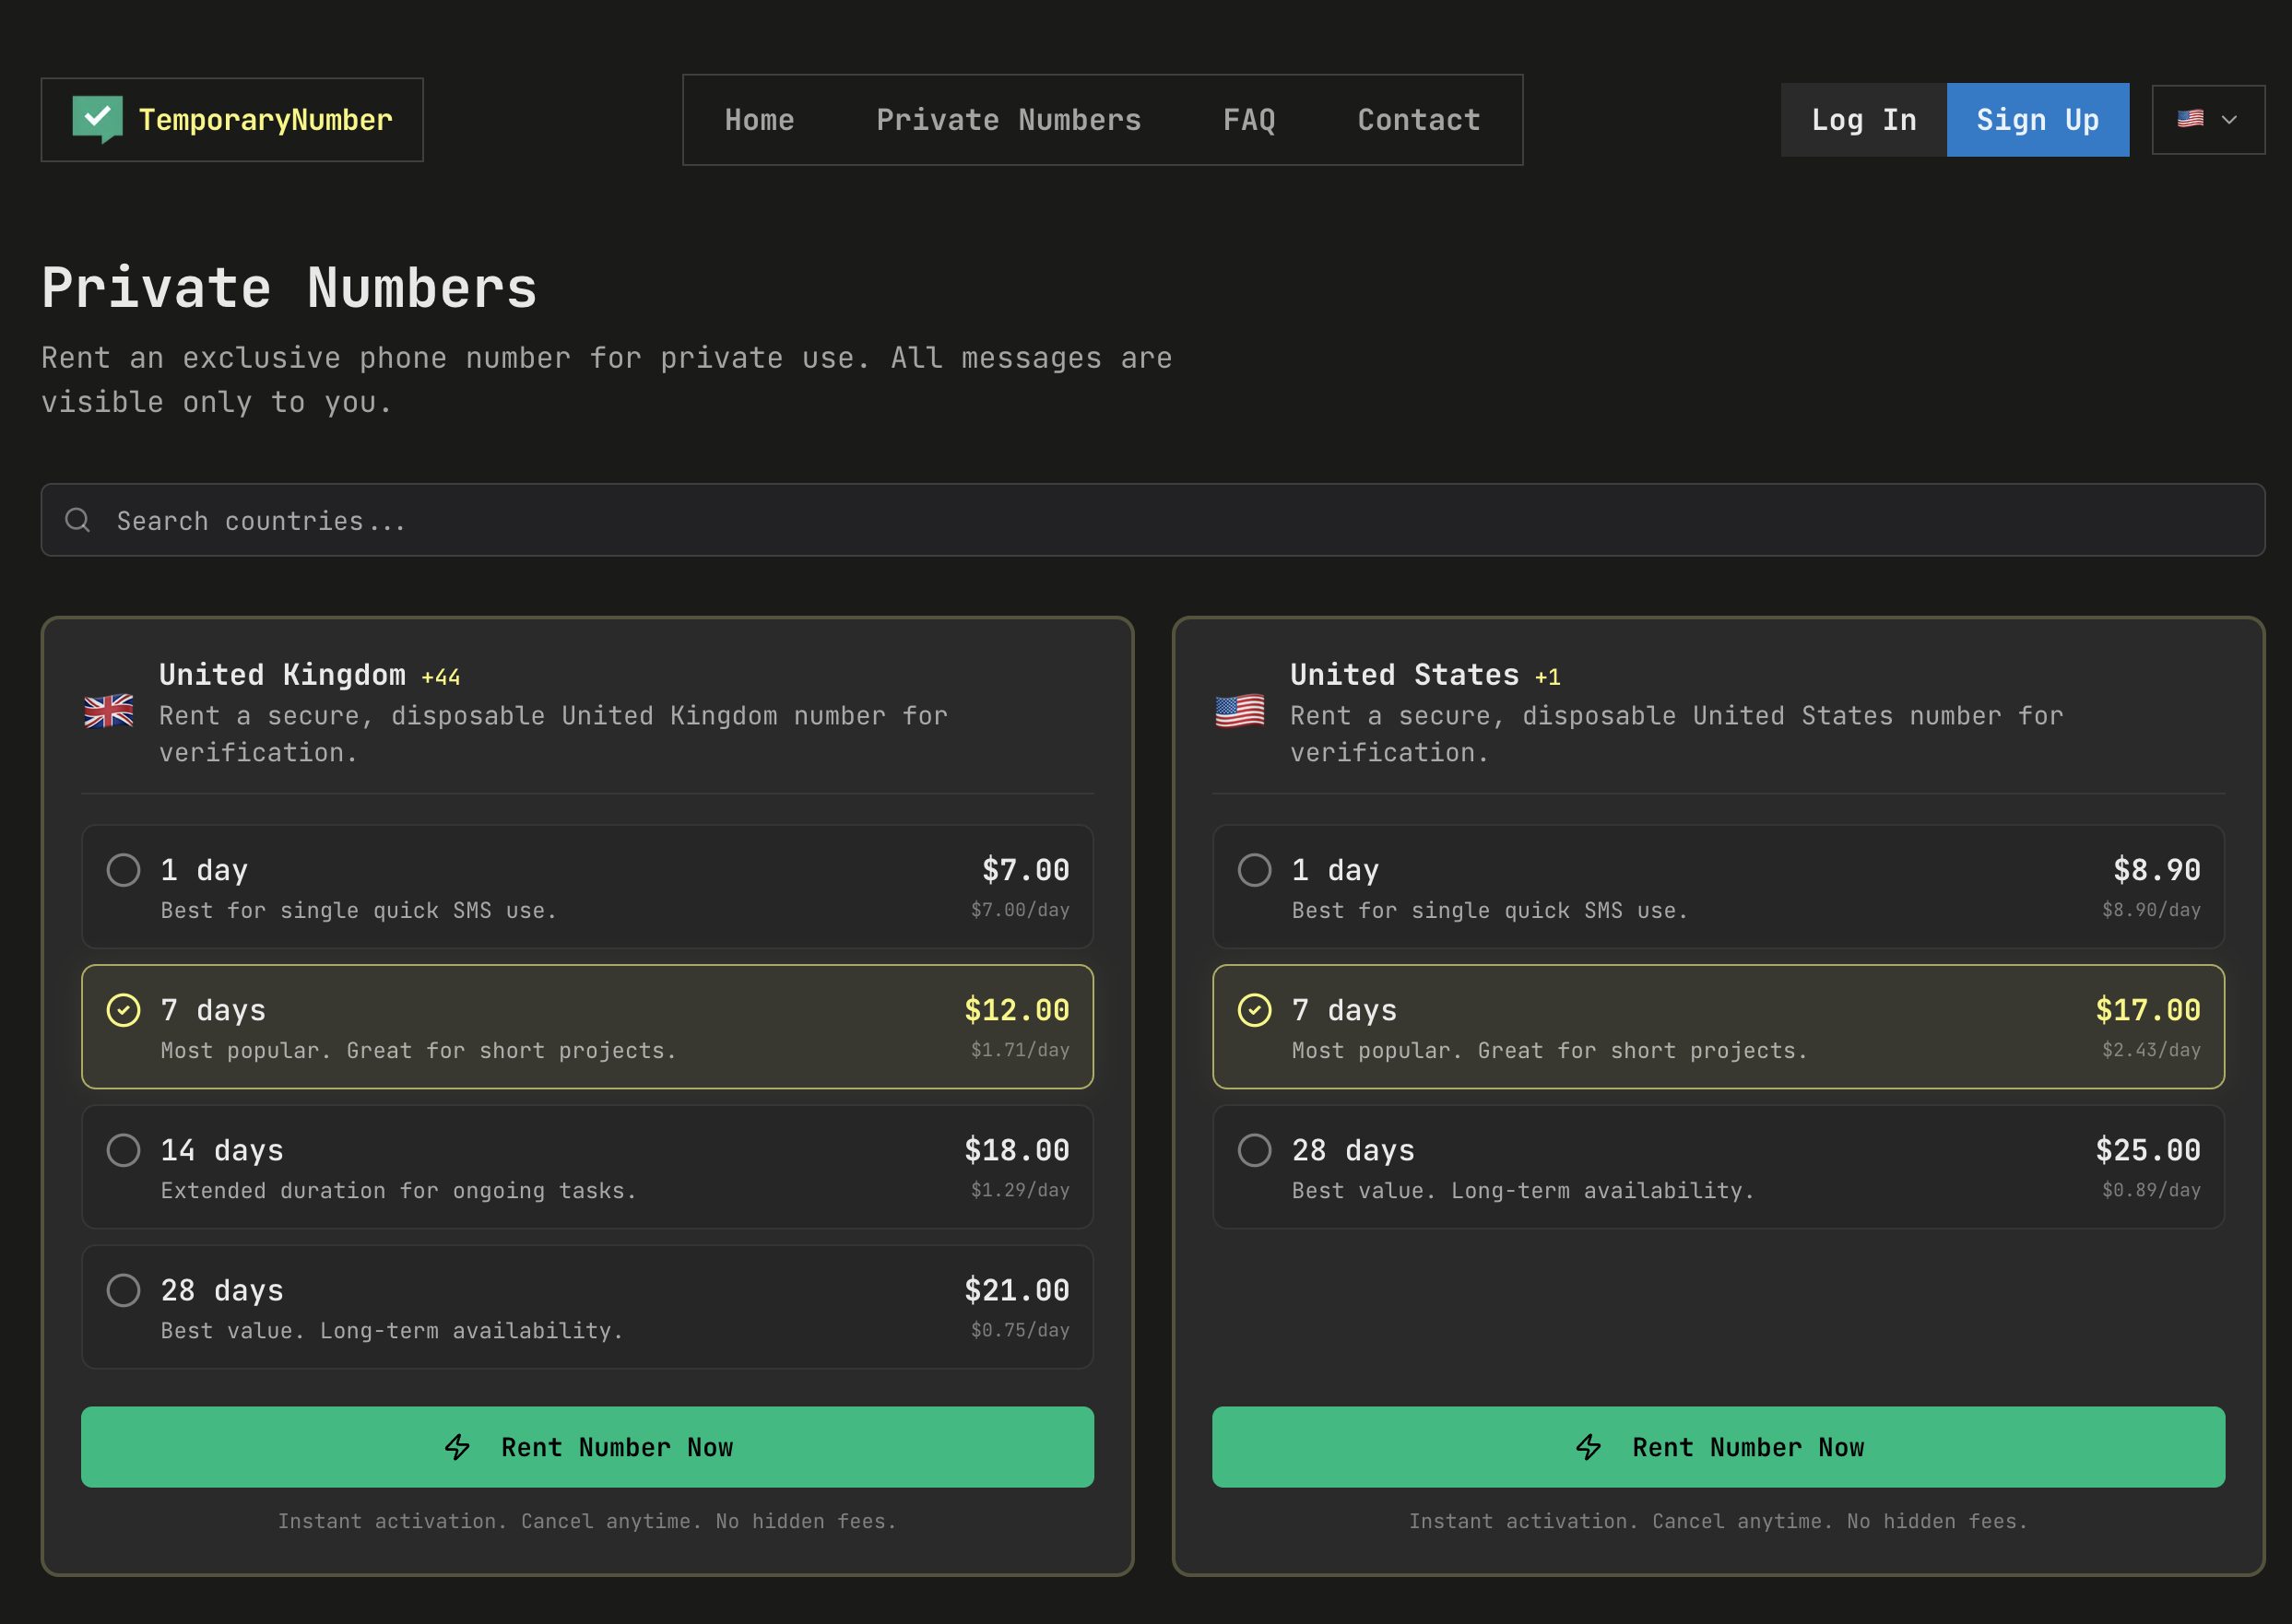Go to the Contact menu item

click(x=1418, y=120)
